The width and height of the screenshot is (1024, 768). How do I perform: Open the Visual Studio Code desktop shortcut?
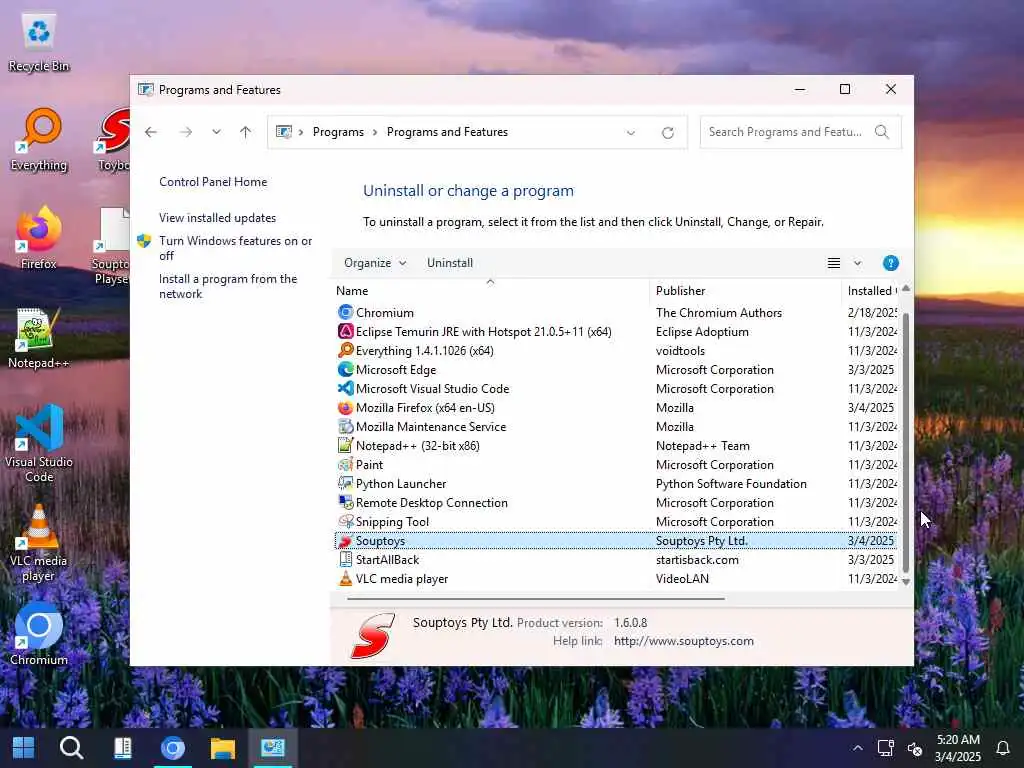(x=39, y=443)
